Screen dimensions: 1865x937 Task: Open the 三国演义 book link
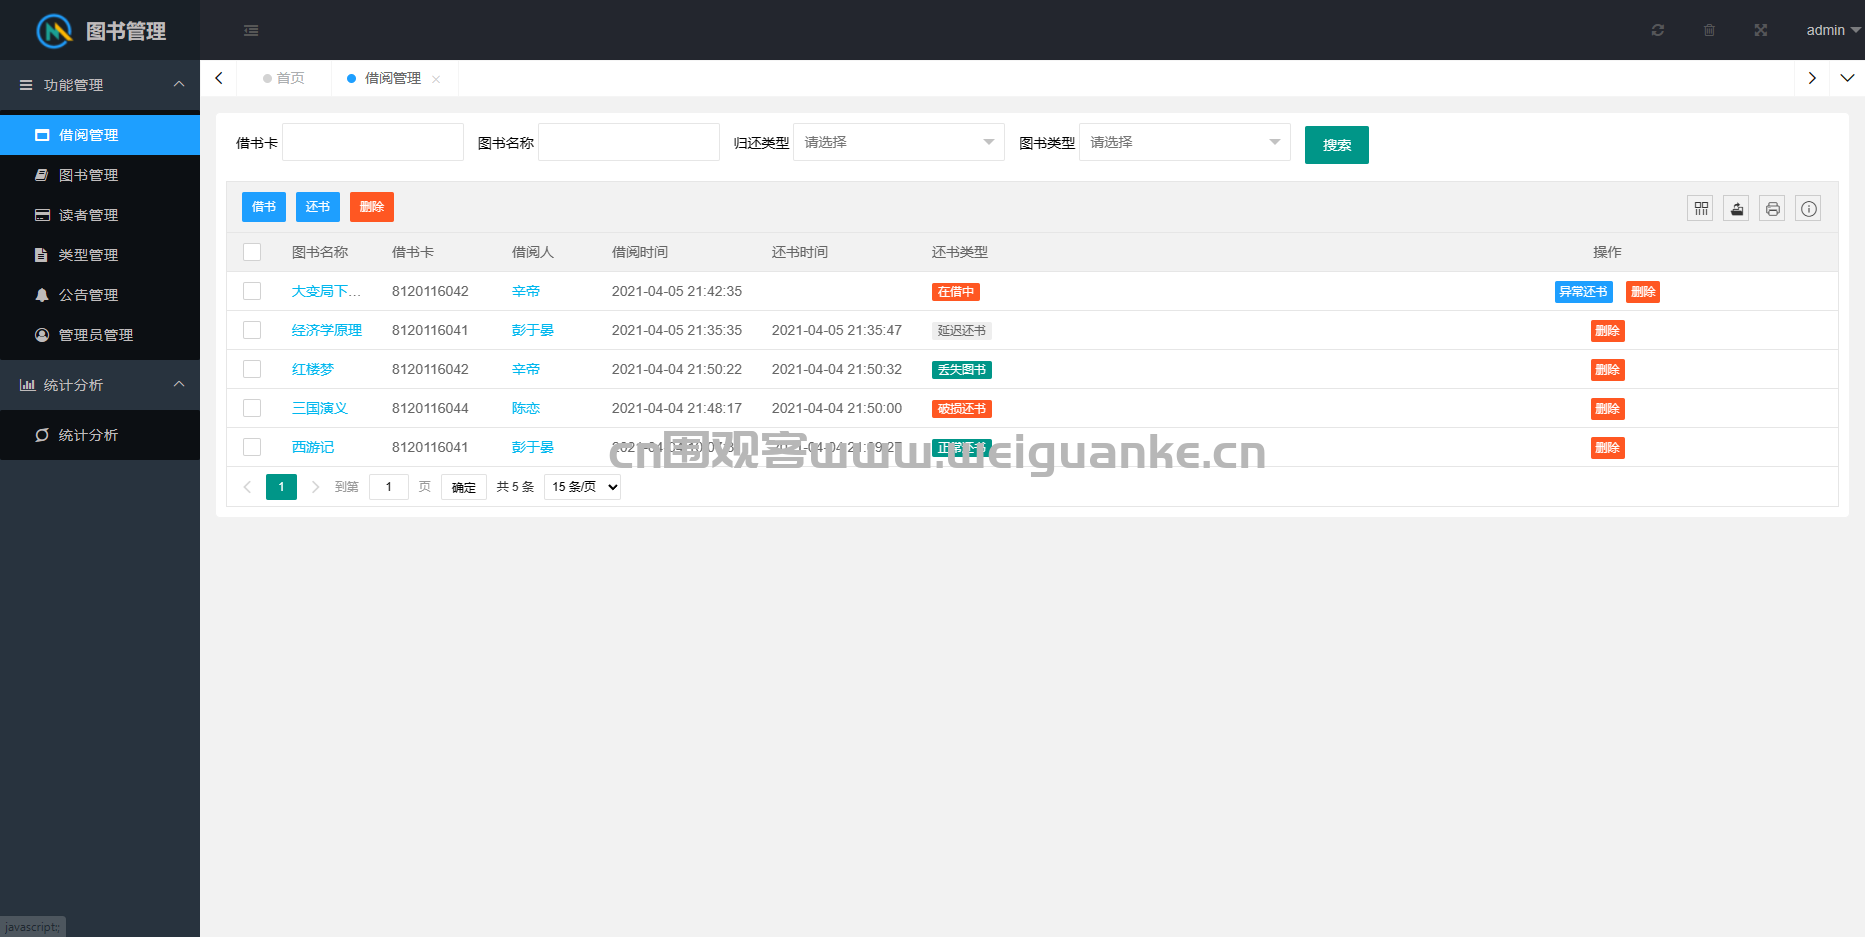(x=320, y=408)
